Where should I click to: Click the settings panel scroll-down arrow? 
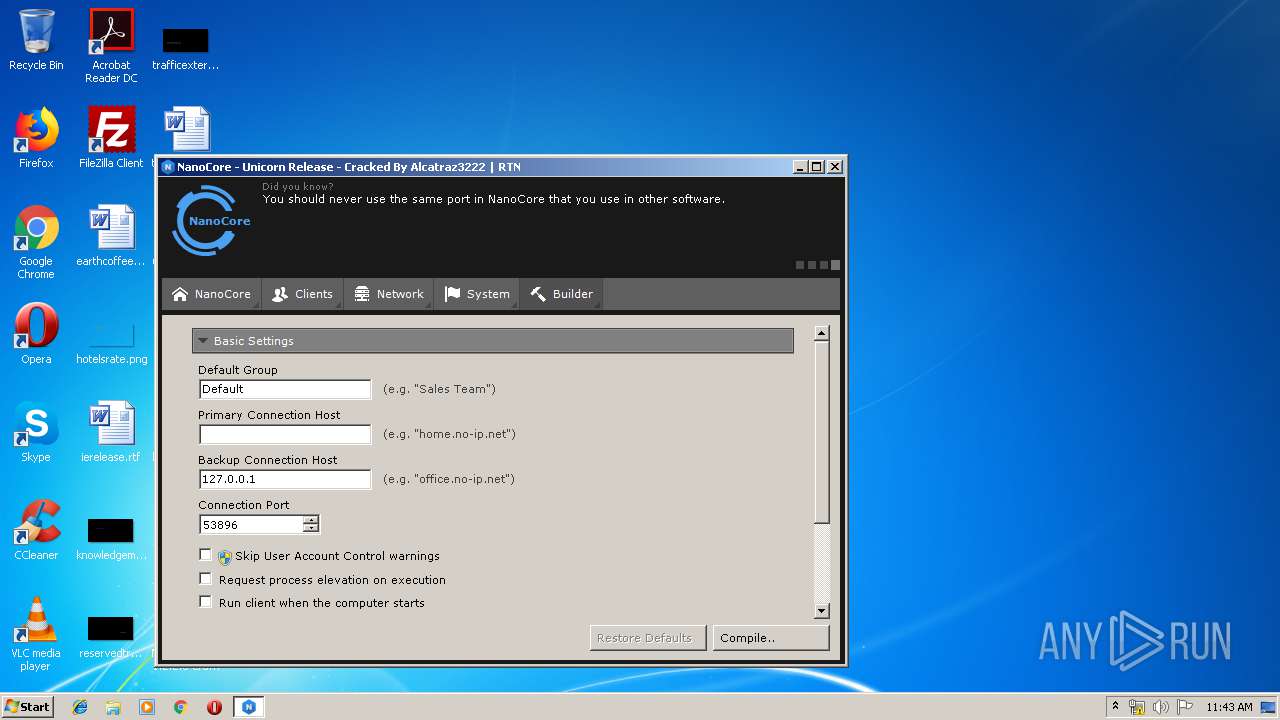[x=822, y=611]
